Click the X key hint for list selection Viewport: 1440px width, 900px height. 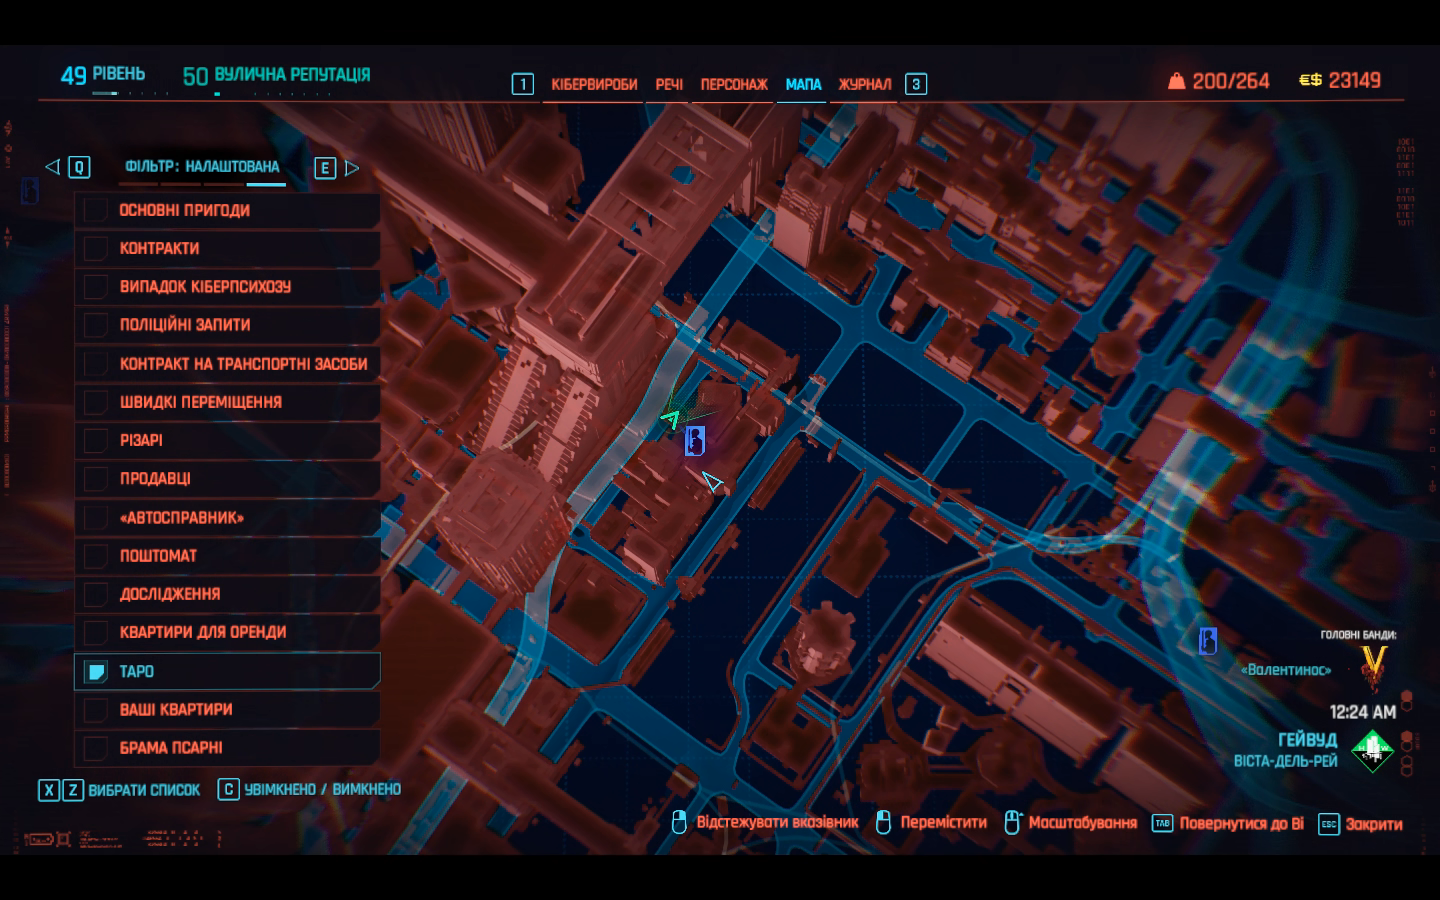point(49,790)
